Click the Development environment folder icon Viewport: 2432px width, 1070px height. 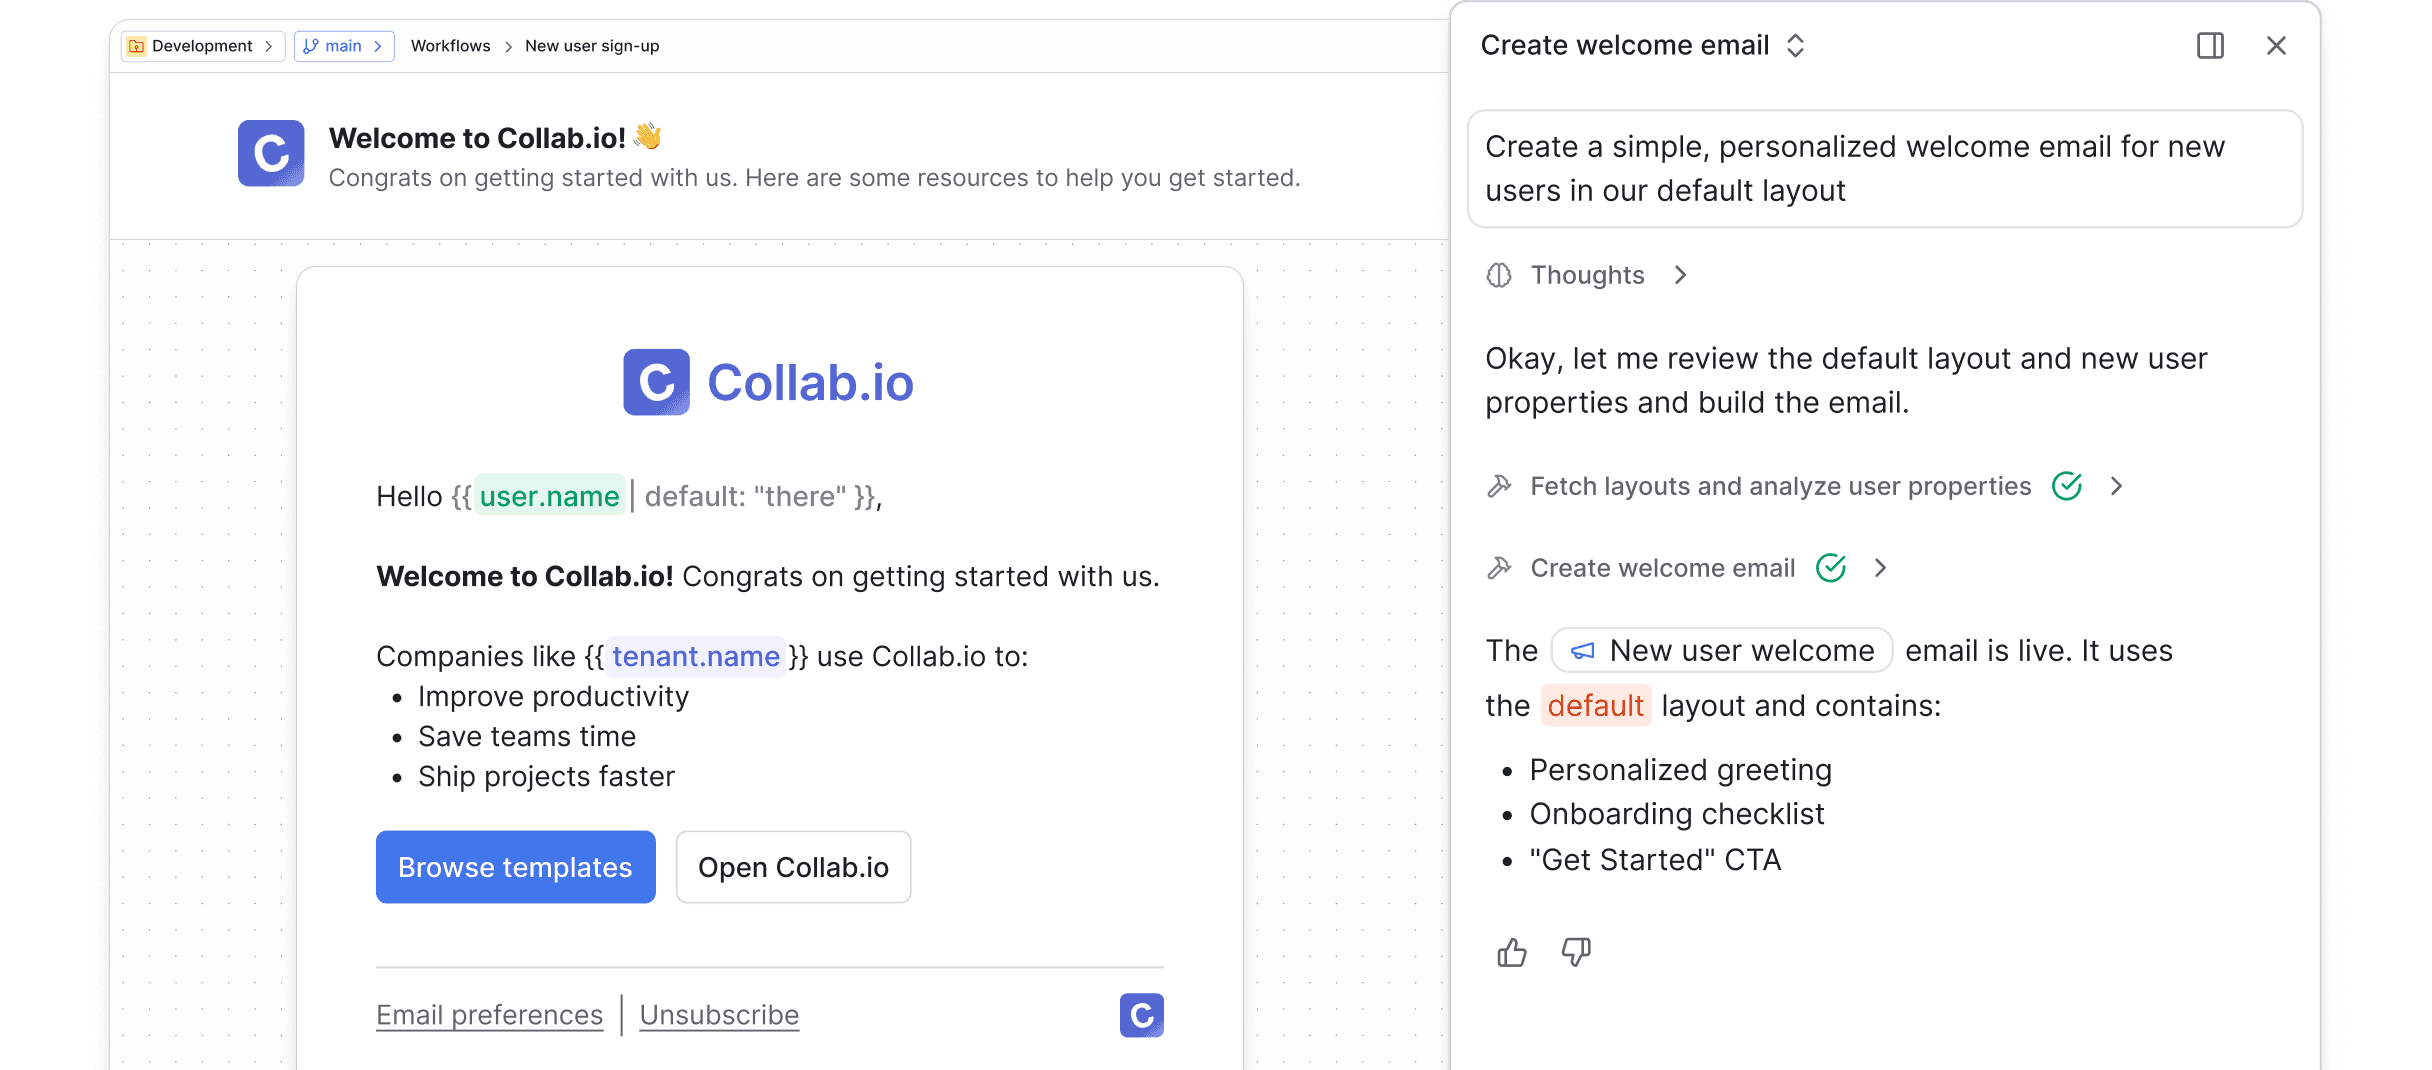137,46
